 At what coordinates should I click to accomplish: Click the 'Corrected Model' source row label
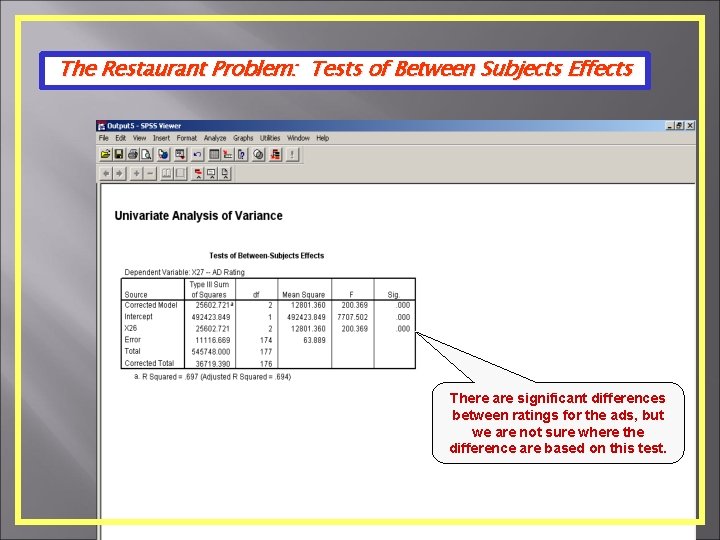[151, 305]
